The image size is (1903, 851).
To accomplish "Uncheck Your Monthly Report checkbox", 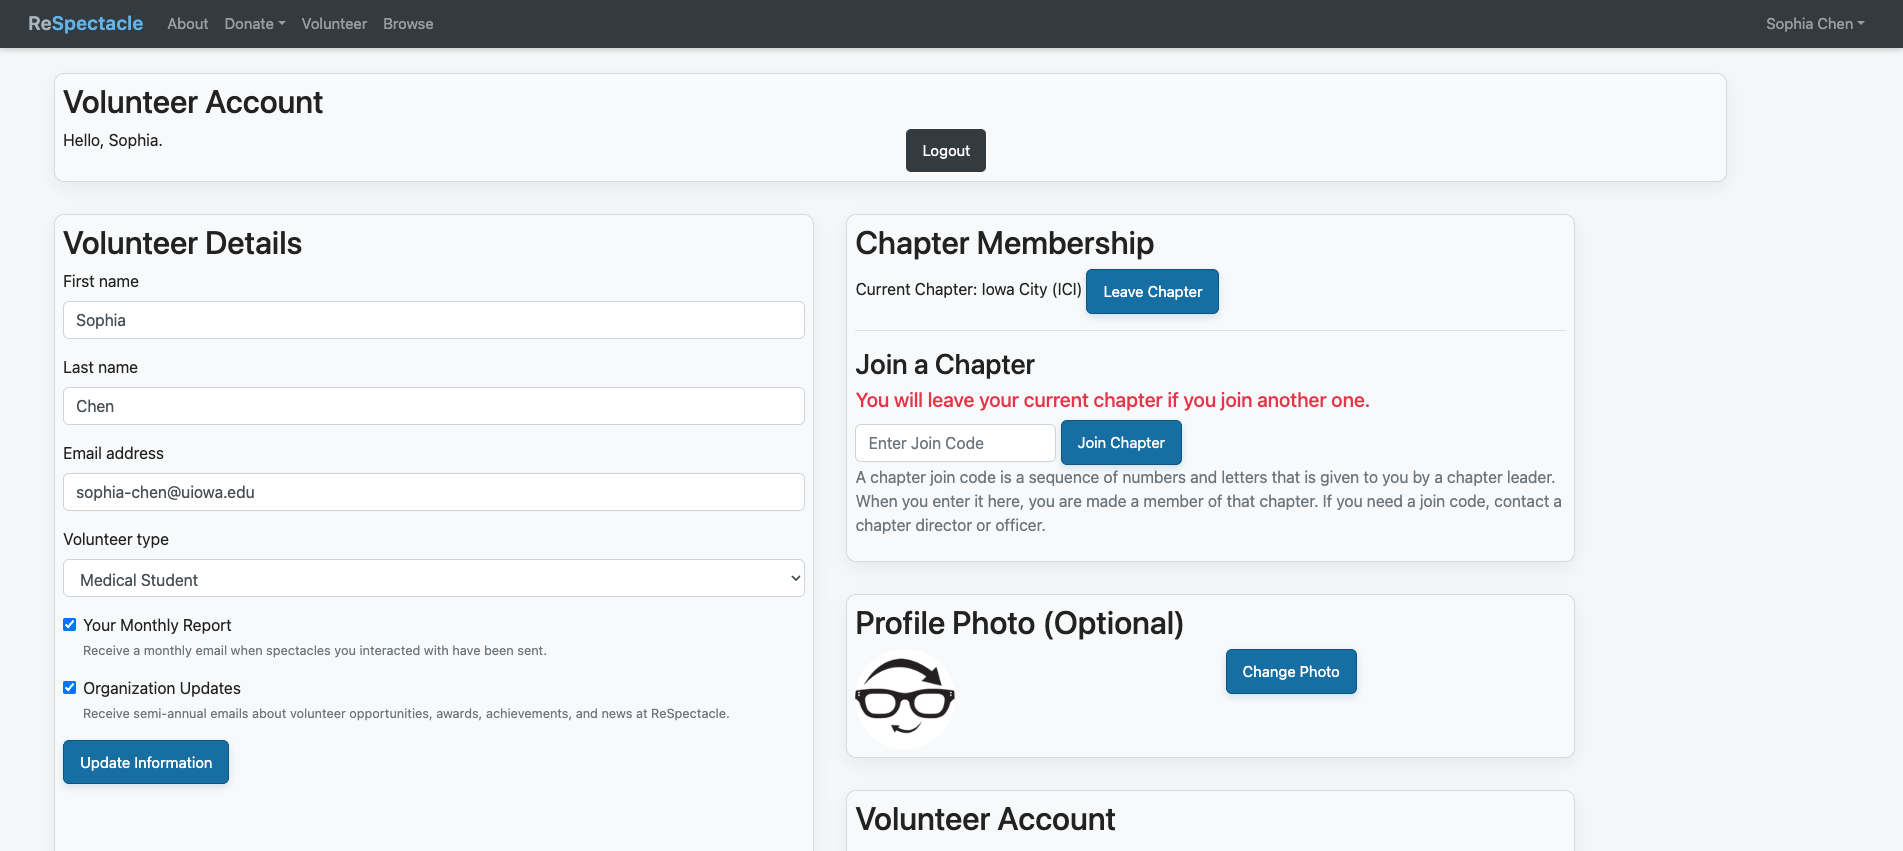I will [70, 625].
